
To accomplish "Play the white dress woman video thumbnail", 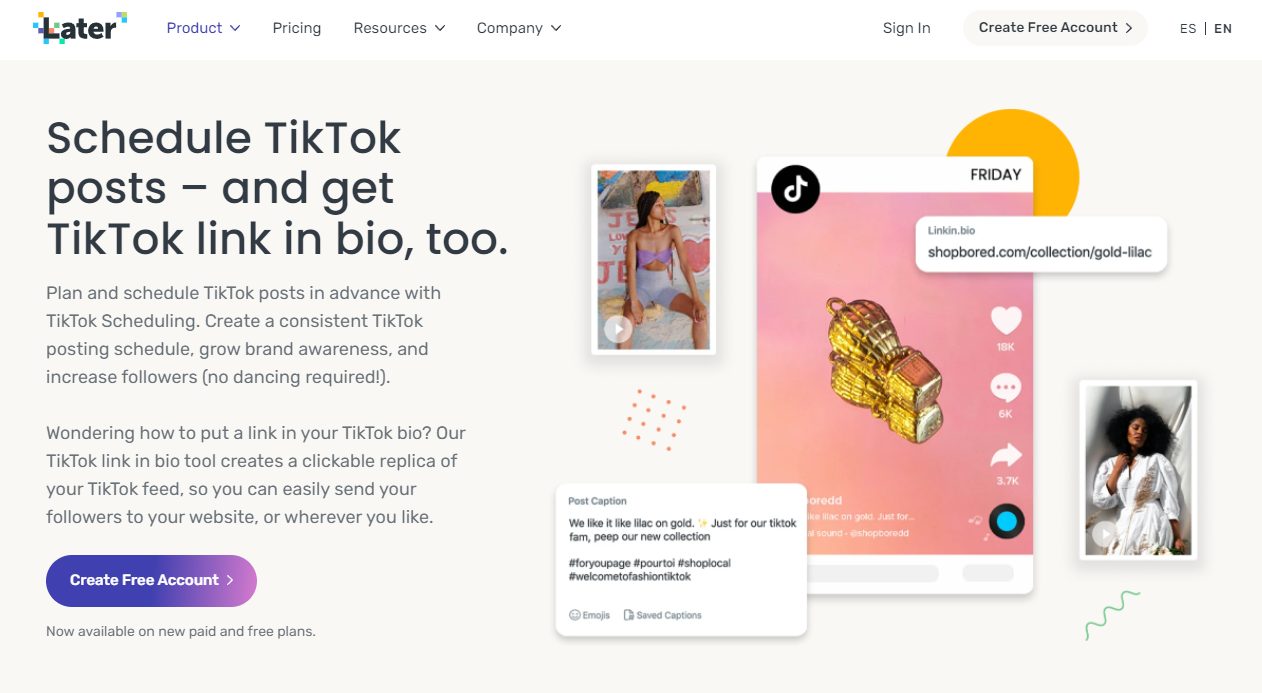I will (1104, 535).
